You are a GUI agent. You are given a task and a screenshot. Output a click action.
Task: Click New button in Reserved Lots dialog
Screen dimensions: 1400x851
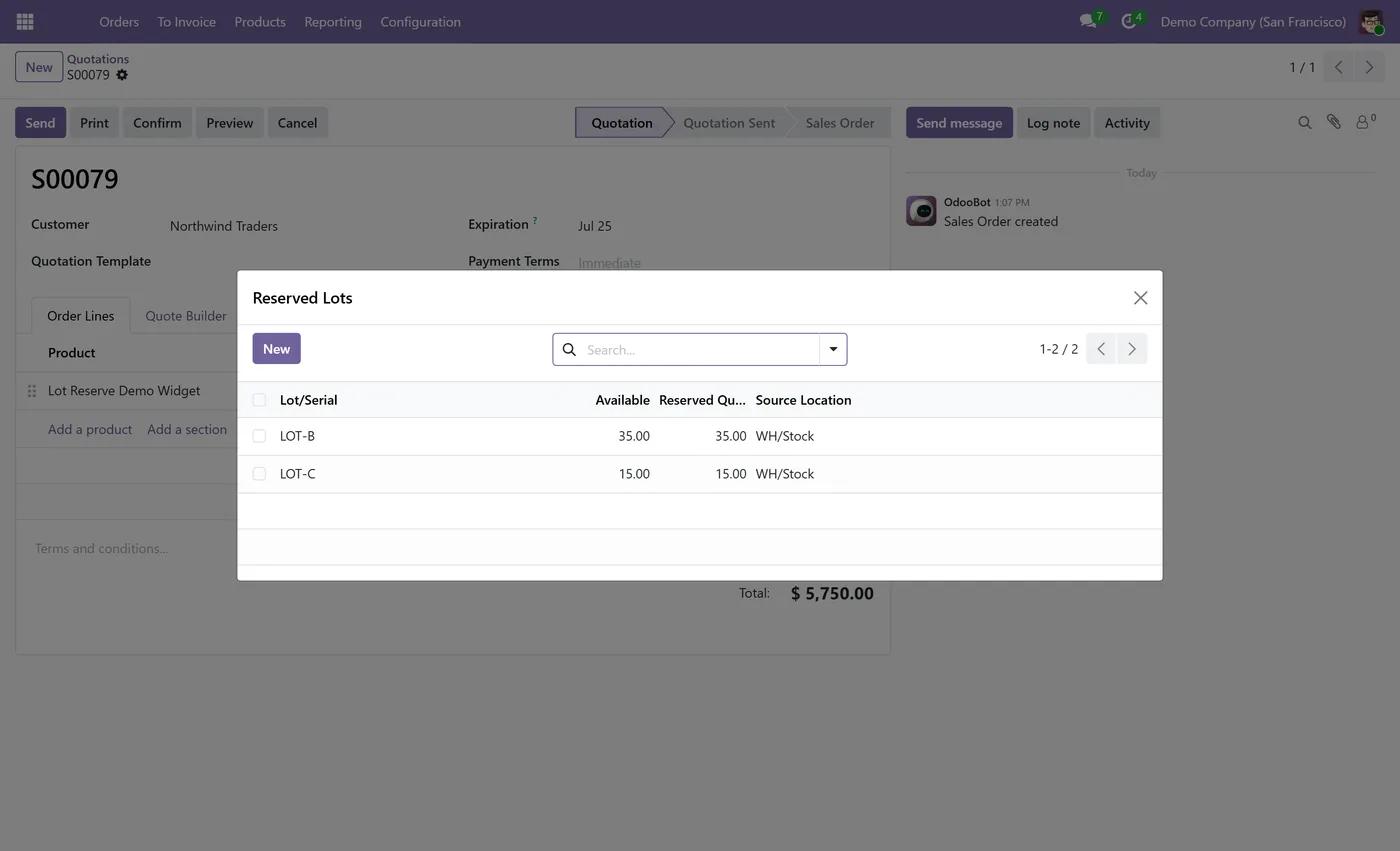coord(276,349)
